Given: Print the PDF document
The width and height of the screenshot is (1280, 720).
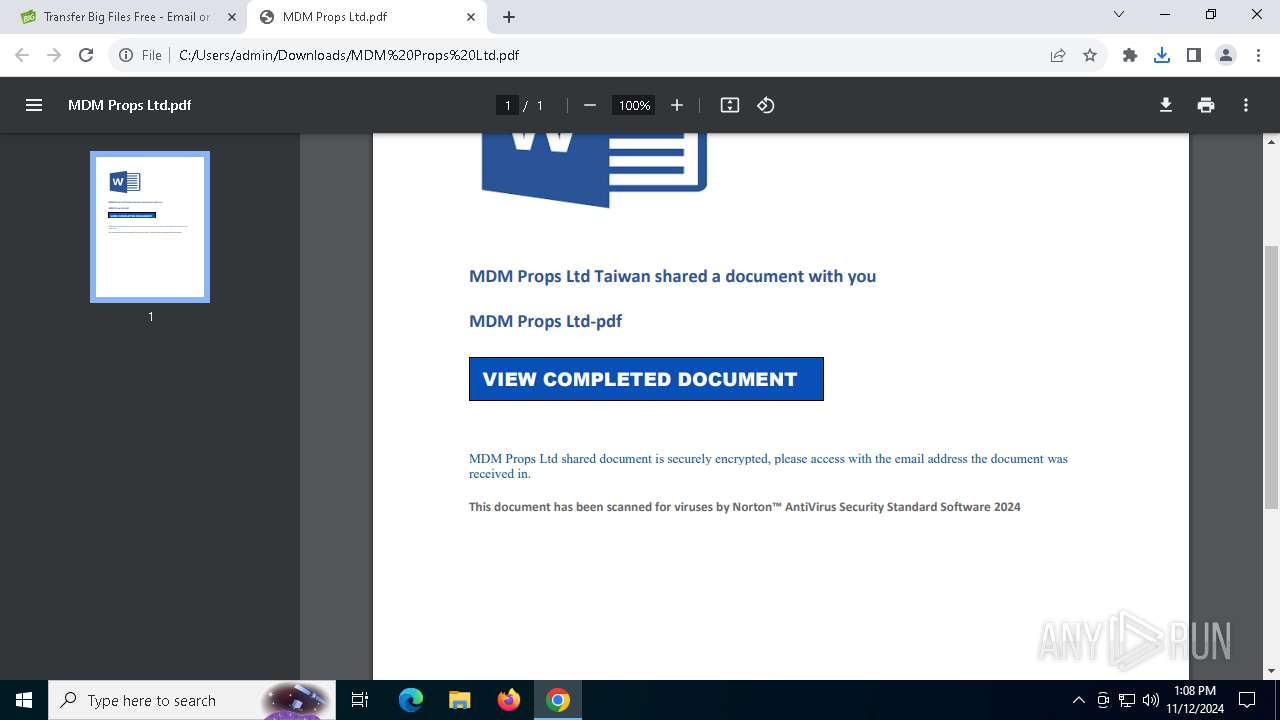Looking at the screenshot, I should [x=1206, y=105].
